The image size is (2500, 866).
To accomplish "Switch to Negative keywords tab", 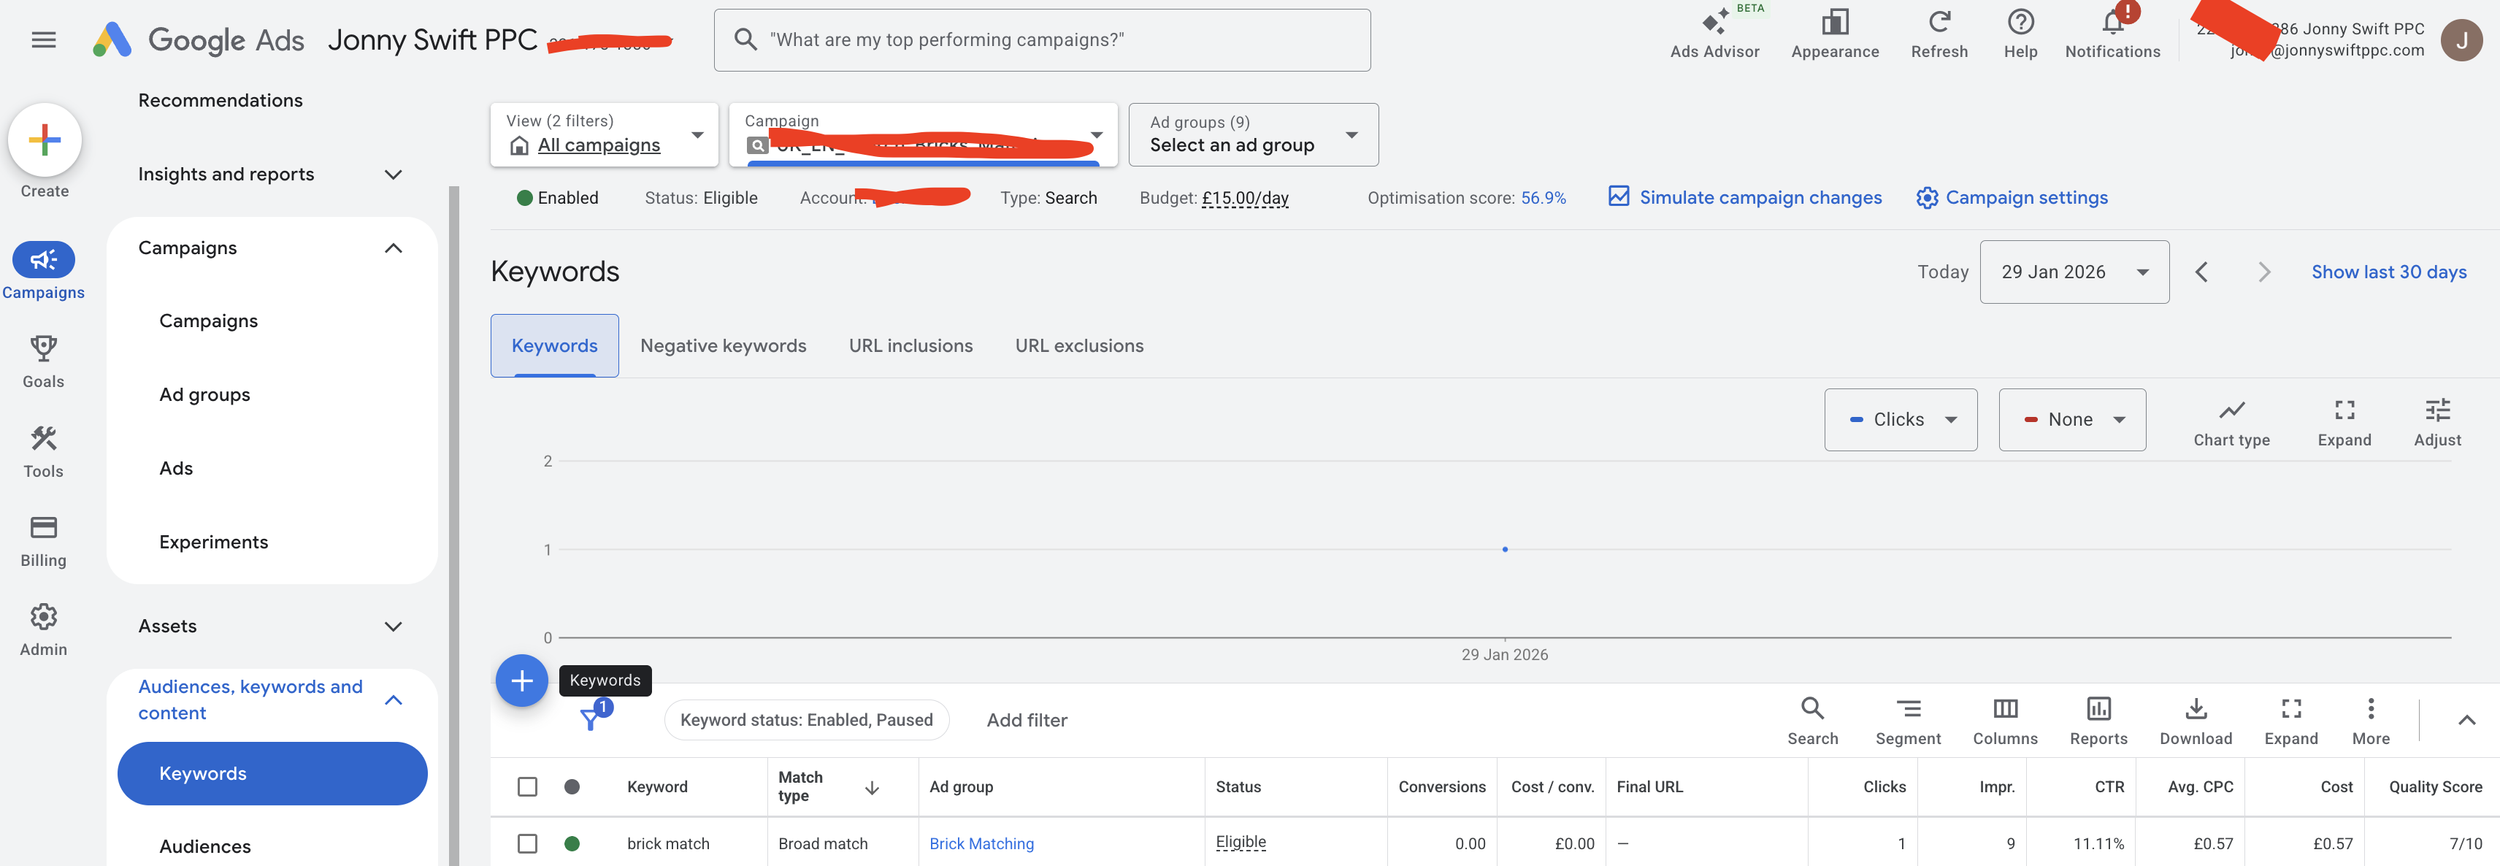I will click(x=723, y=346).
